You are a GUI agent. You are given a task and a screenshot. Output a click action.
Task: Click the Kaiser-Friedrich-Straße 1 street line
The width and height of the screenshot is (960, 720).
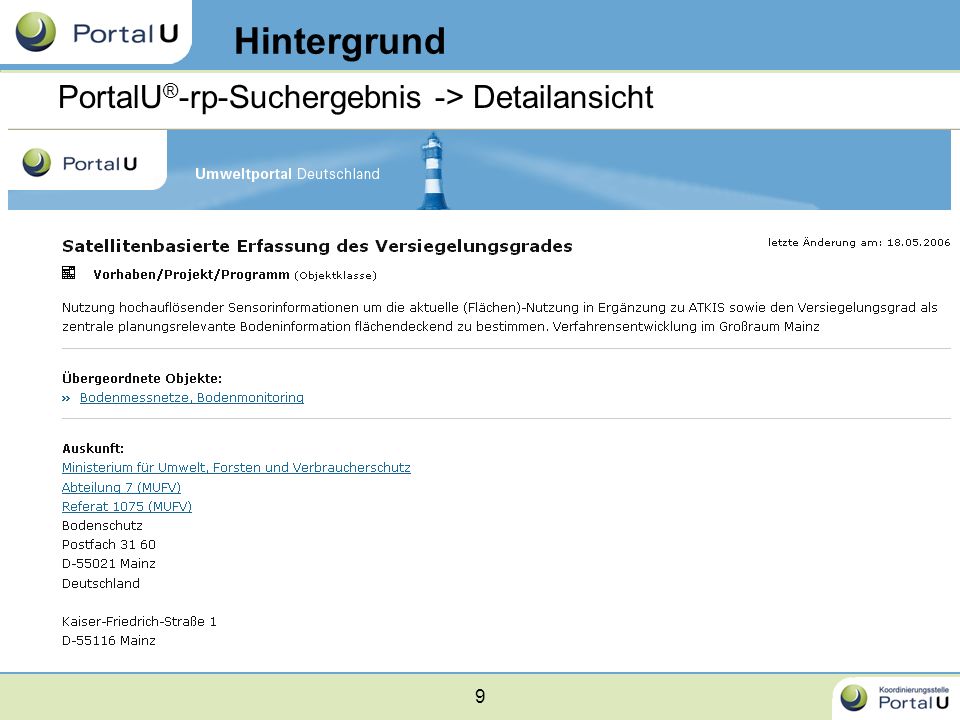(139, 622)
